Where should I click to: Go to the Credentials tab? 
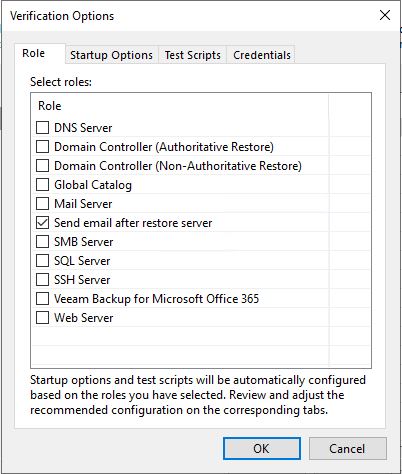pos(262,55)
